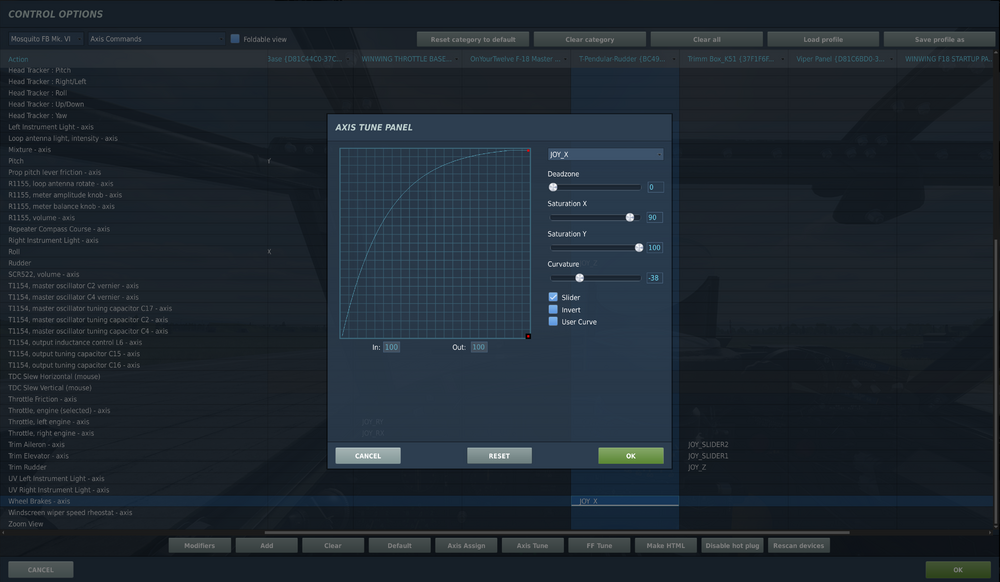Enable the User Curve checkbox

(553, 321)
